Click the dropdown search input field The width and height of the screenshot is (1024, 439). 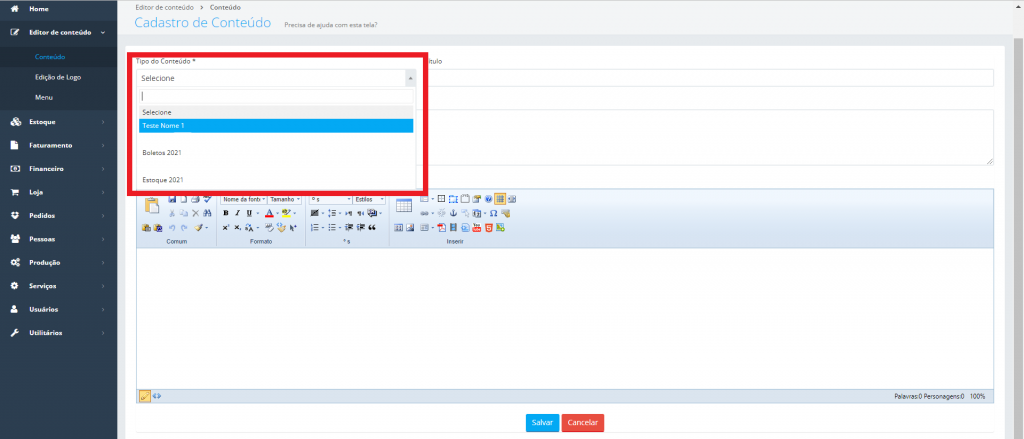click(x=276, y=96)
